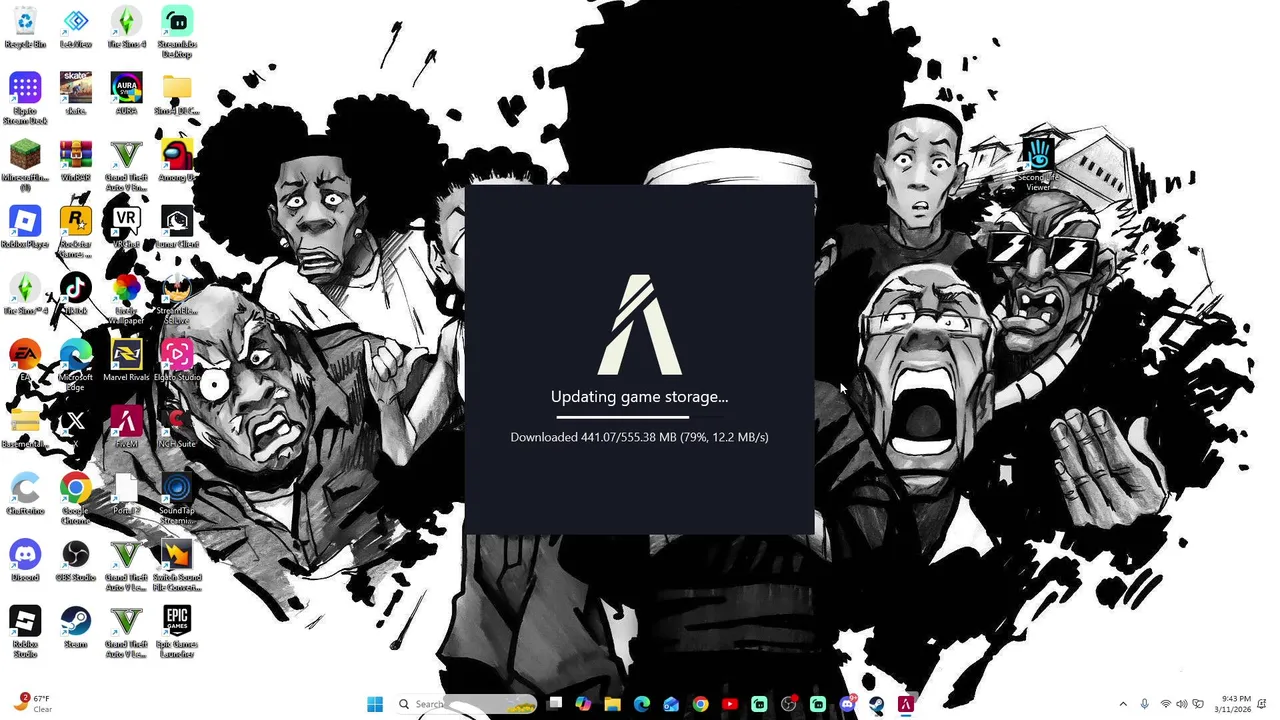Open the Microsoft Edge desktop shortcut
Viewport: 1280px width, 720px height.
76,365
